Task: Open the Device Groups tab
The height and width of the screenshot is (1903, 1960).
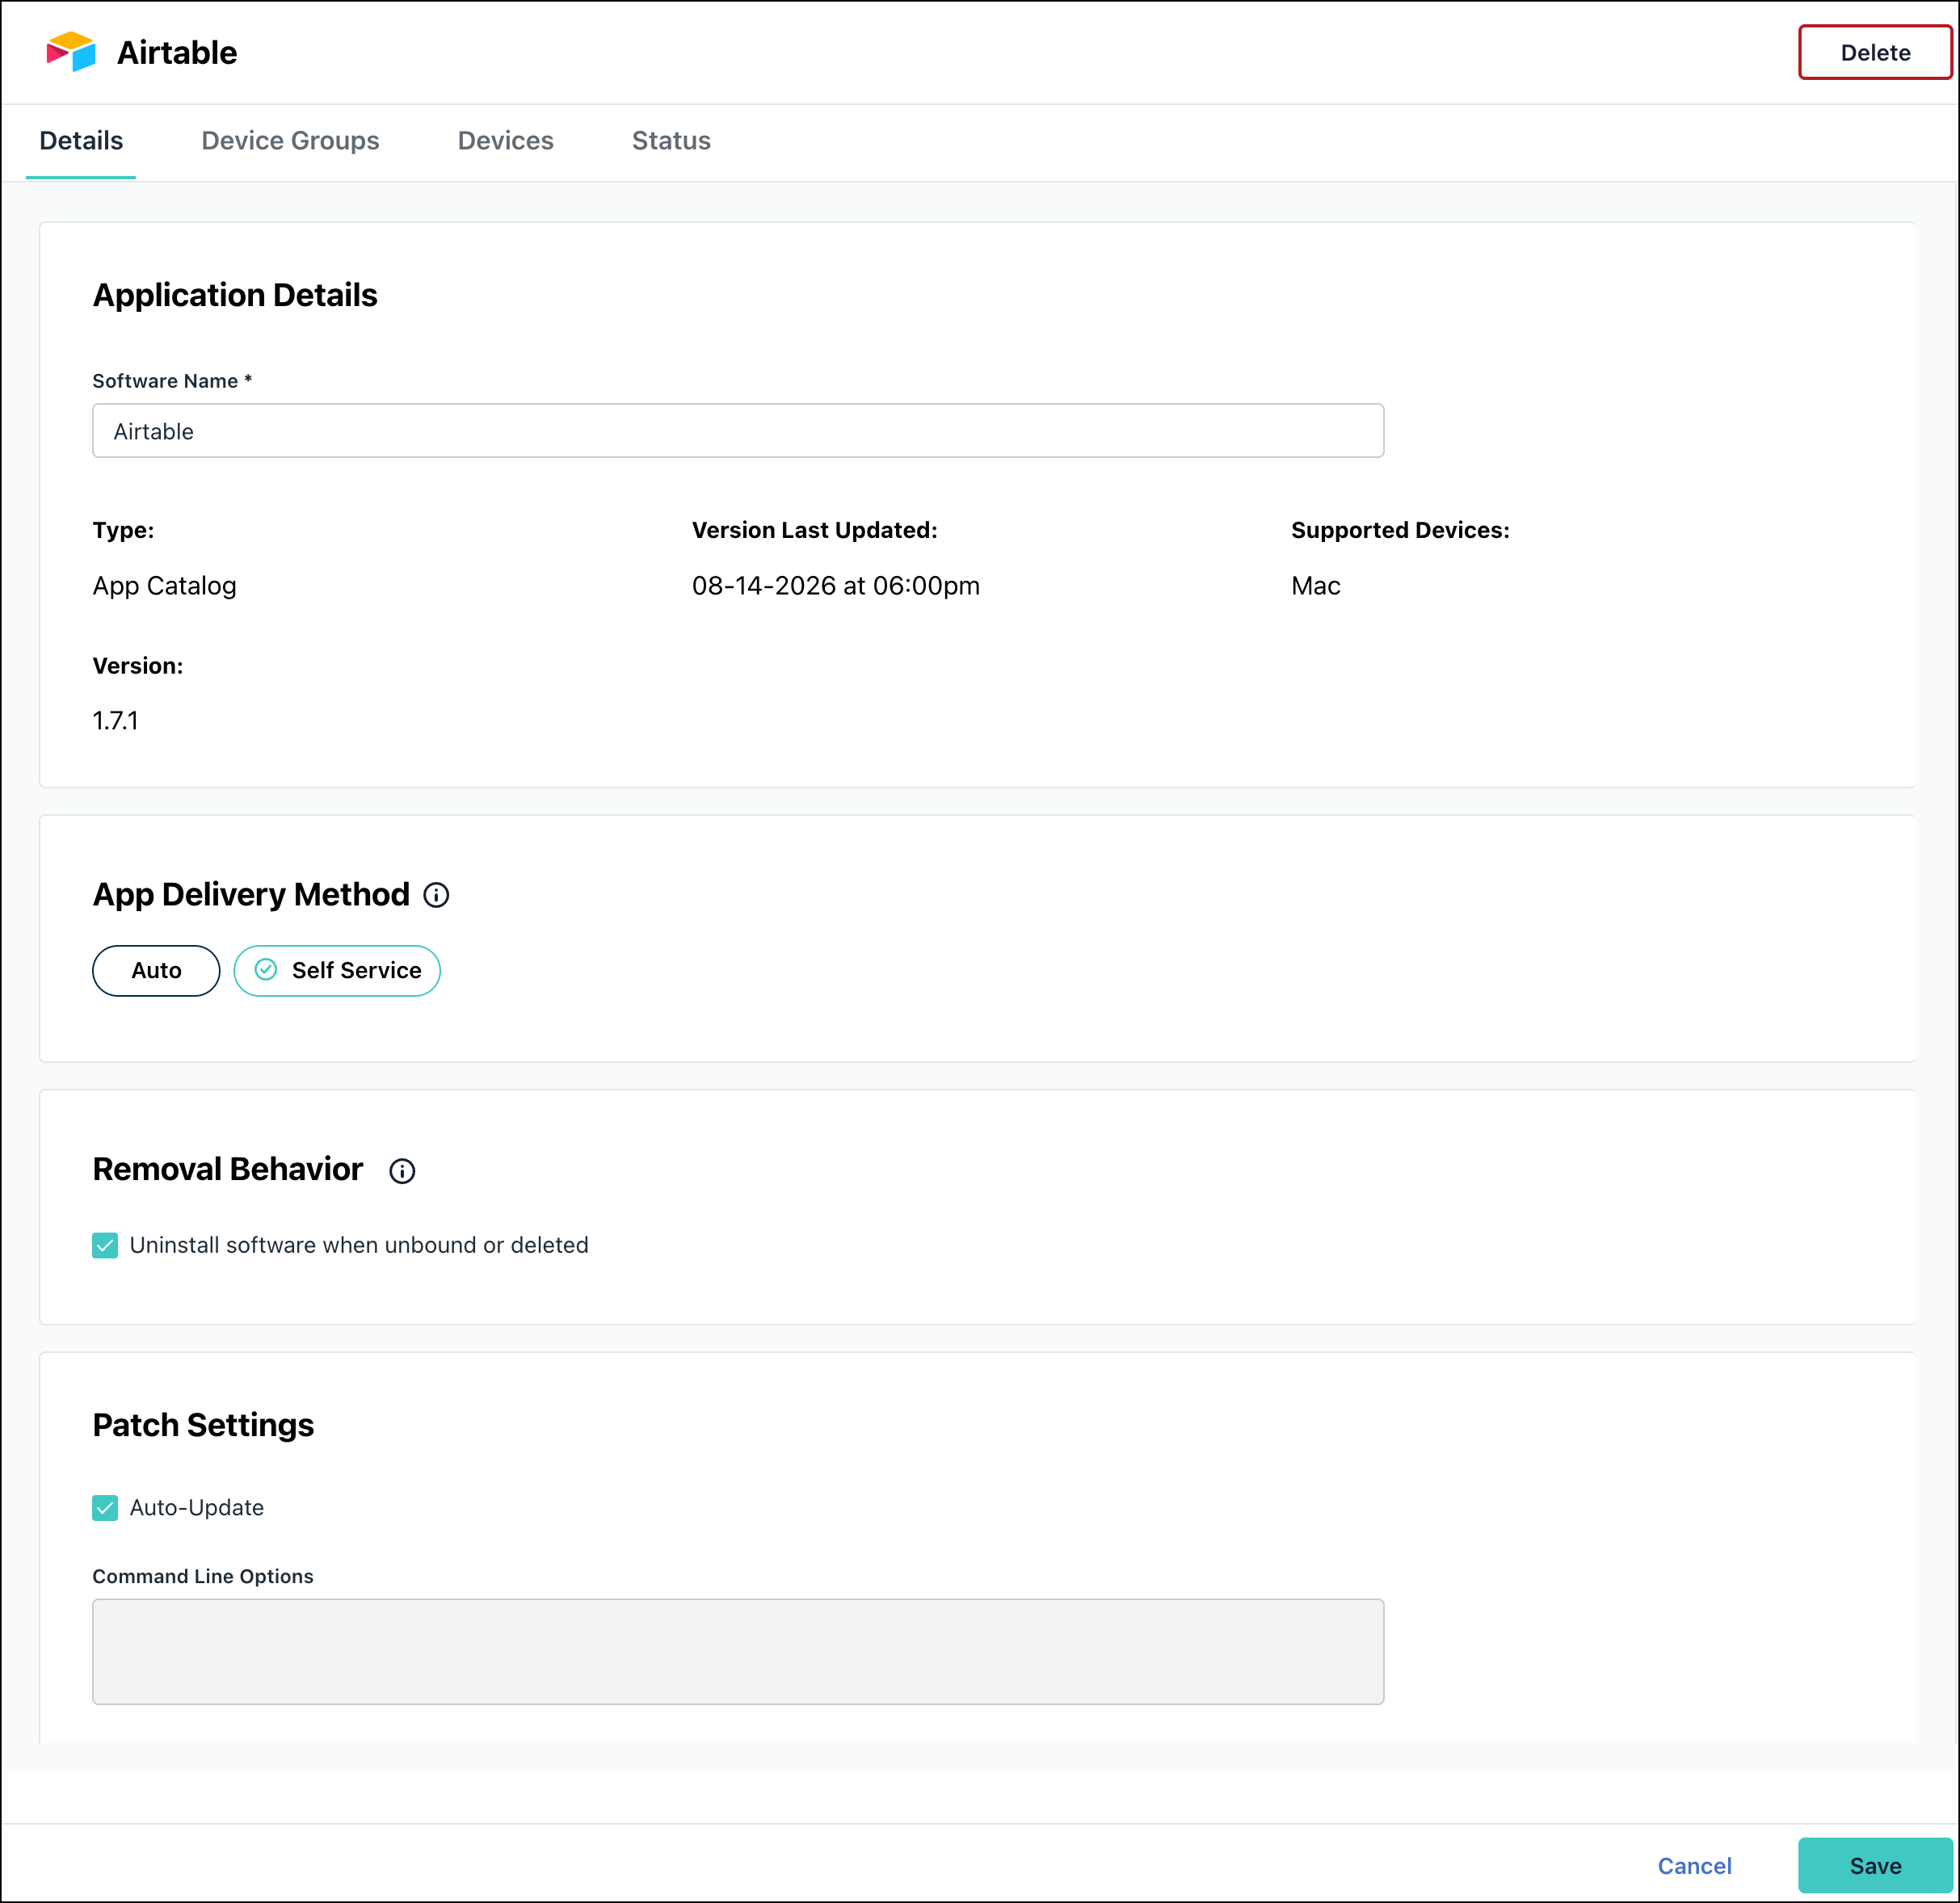Action: coord(290,141)
